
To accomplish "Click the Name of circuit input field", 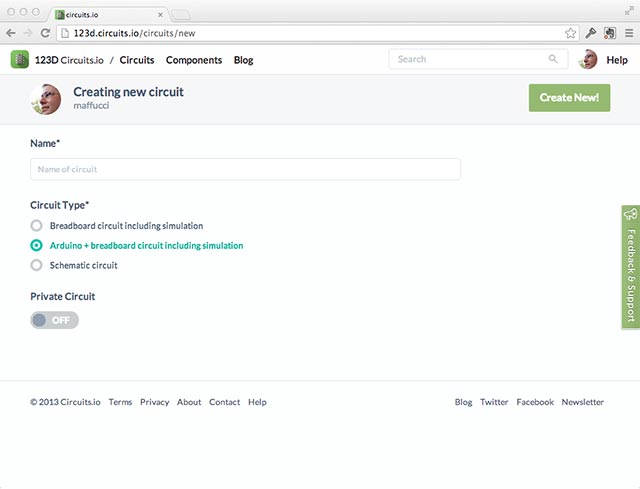I will (245, 169).
